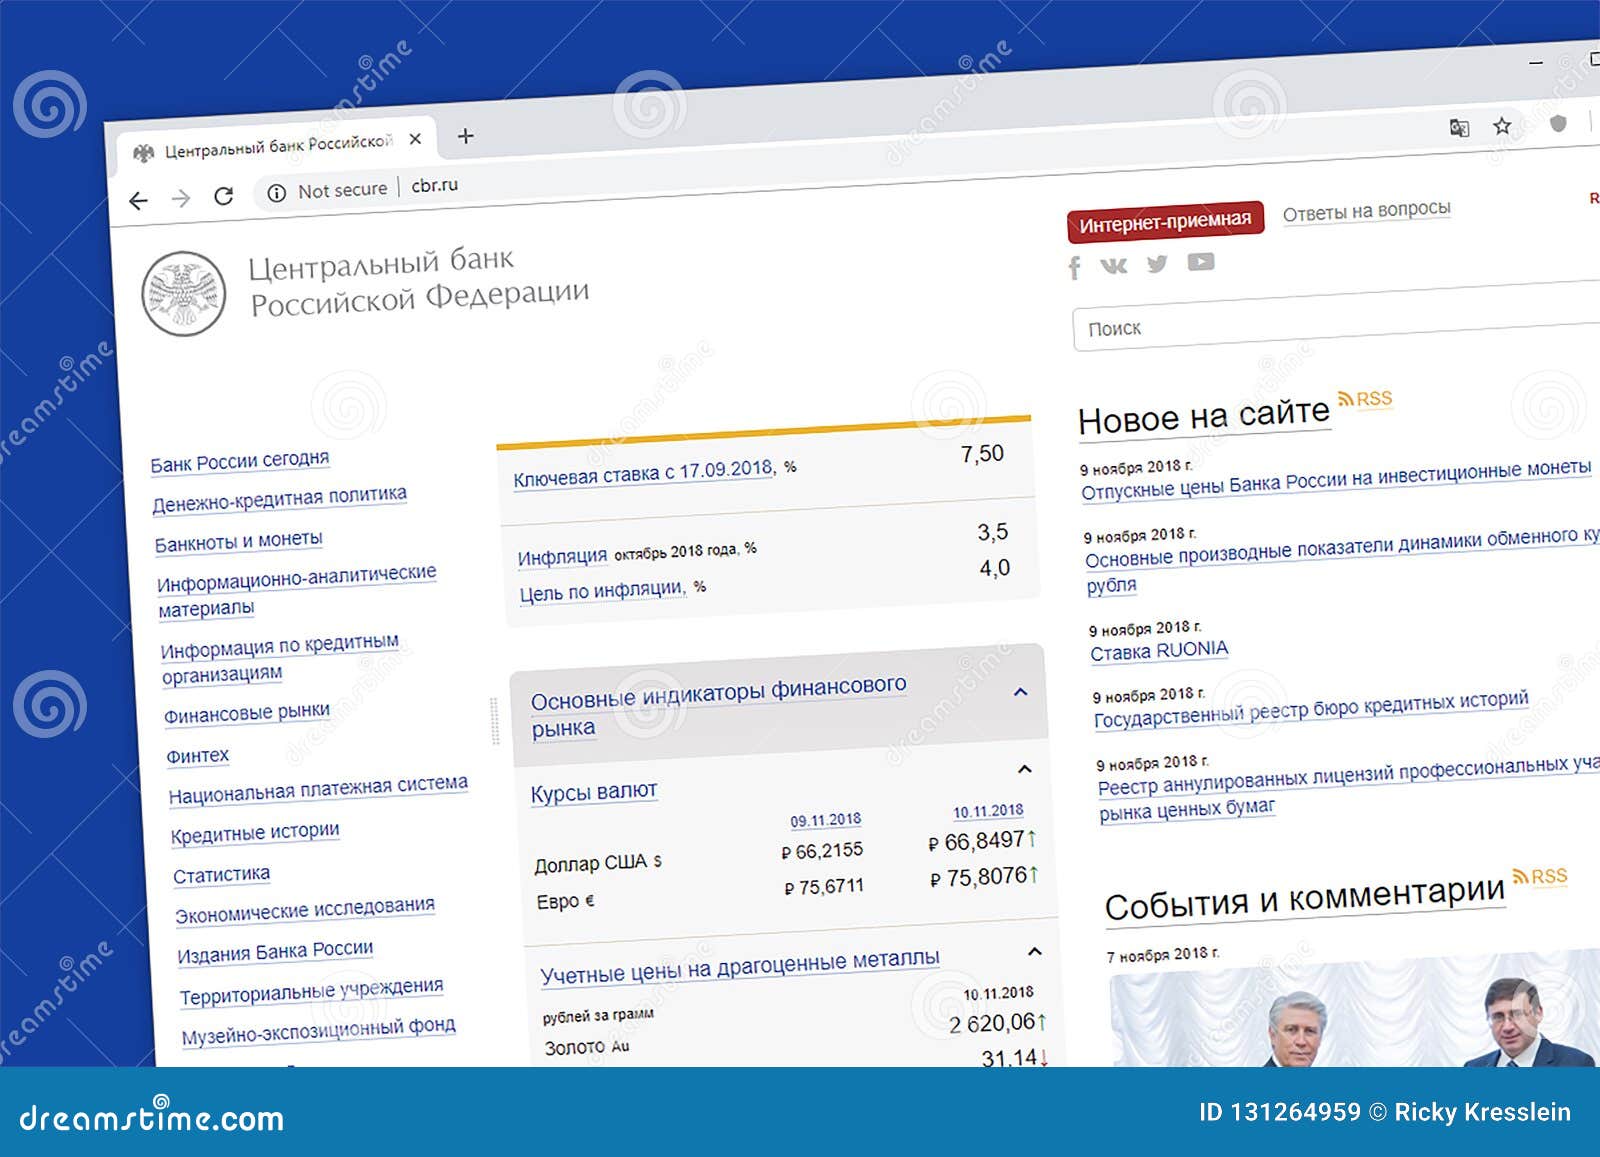Open the Финтех menu item

tap(198, 756)
